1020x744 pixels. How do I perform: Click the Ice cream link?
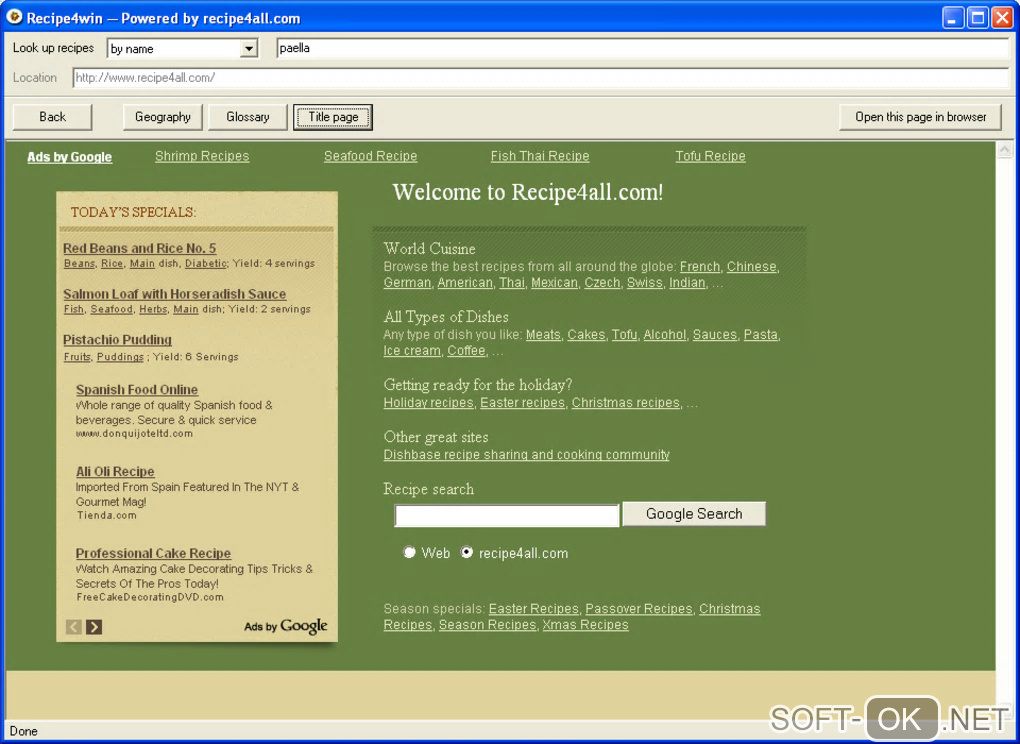click(412, 351)
